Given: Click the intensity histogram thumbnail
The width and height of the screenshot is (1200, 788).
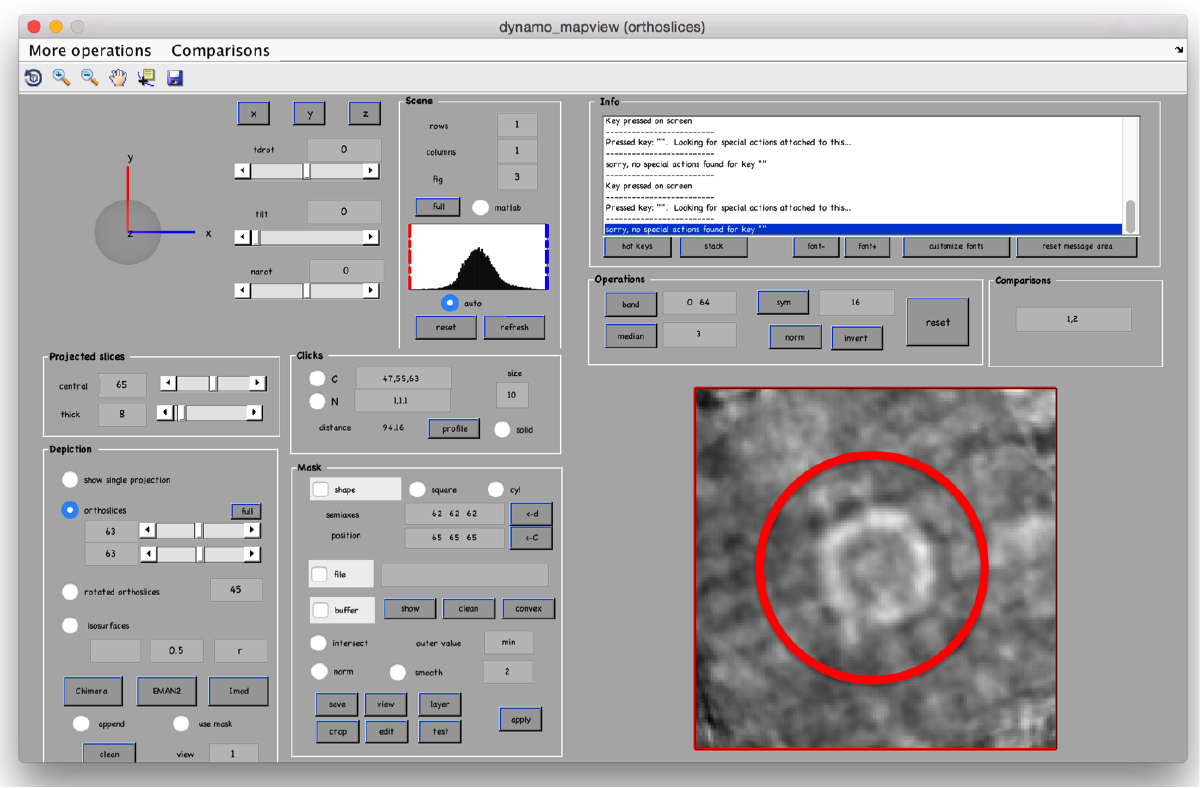Looking at the screenshot, I should click(x=480, y=258).
